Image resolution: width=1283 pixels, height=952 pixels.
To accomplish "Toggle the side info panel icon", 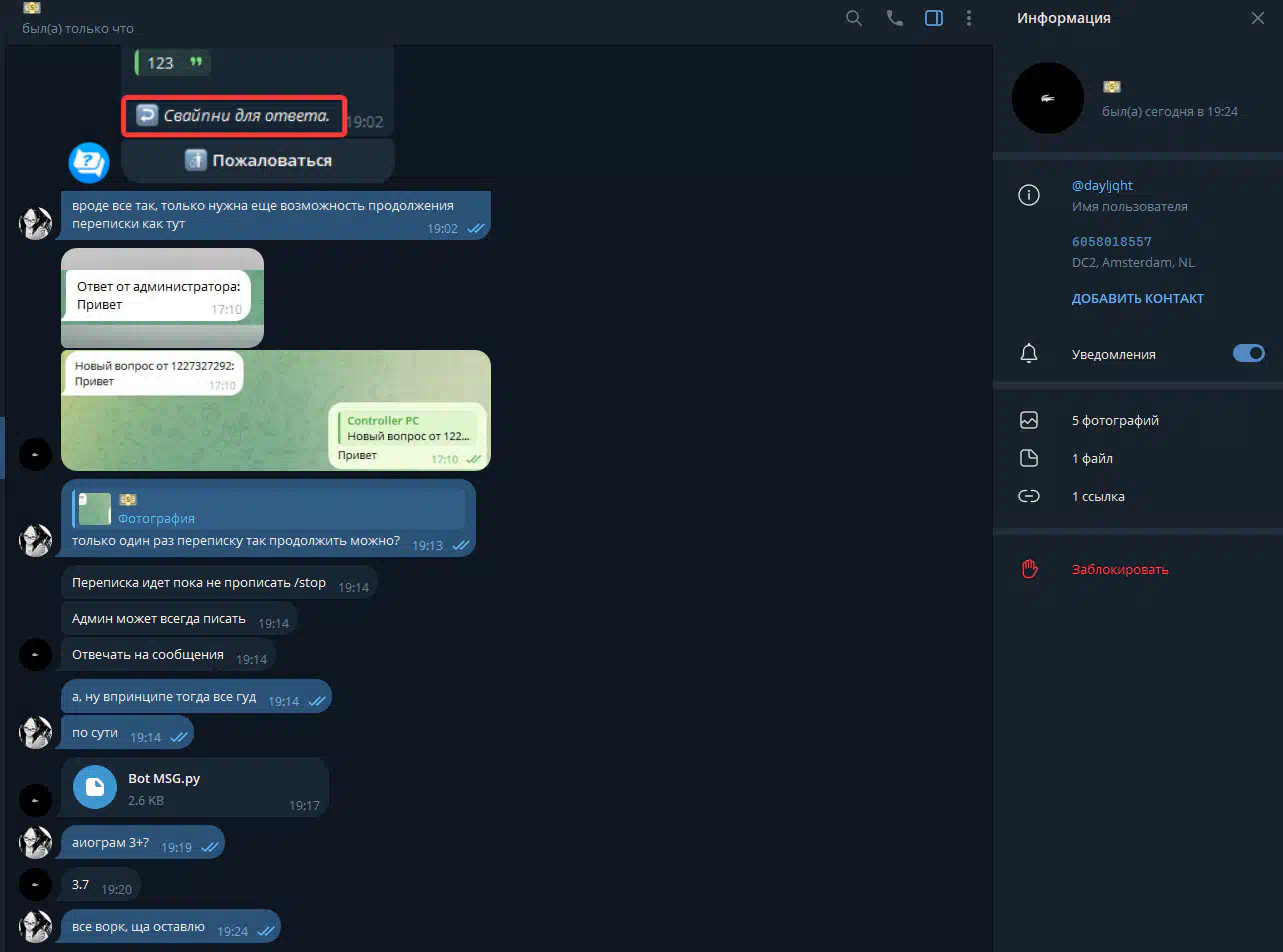I will [933, 18].
